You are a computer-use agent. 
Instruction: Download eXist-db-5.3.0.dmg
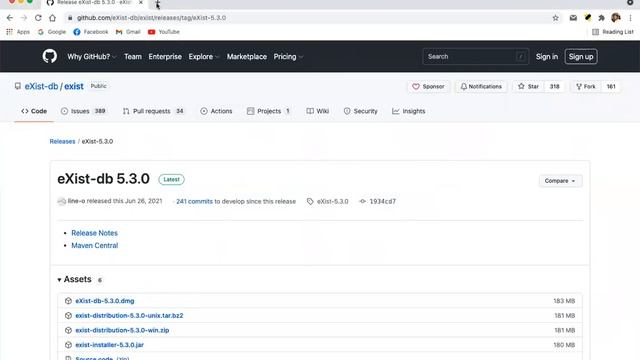click(x=104, y=301)
